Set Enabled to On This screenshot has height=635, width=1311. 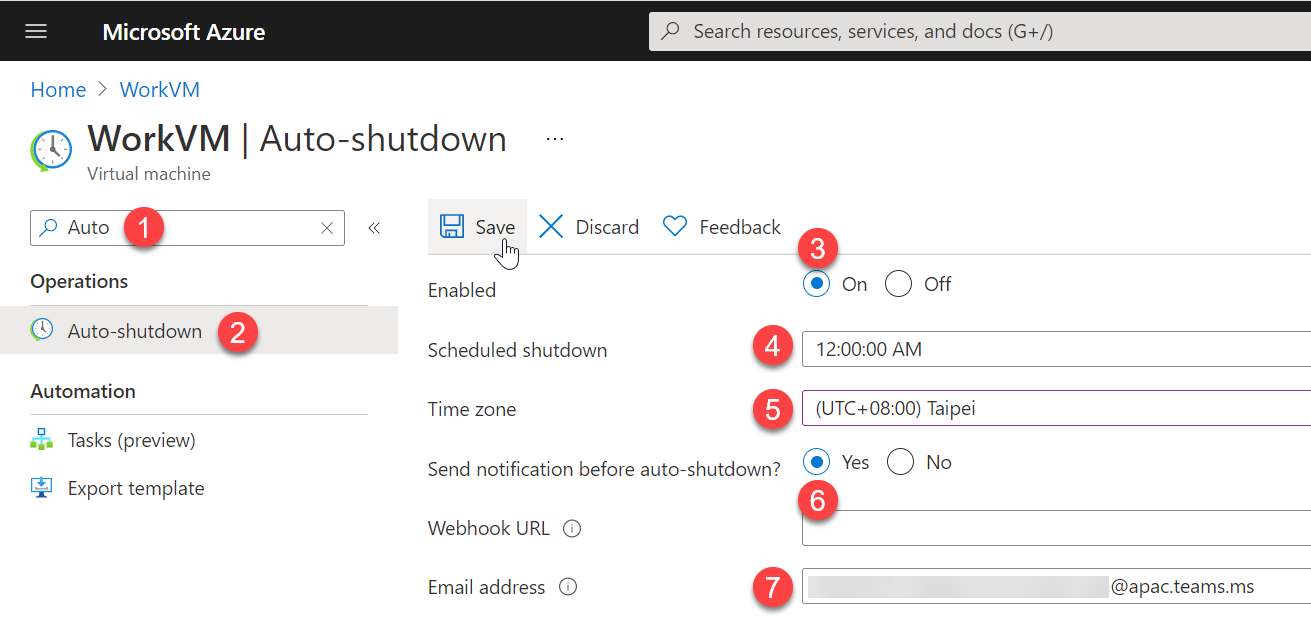tap(817, 284)
